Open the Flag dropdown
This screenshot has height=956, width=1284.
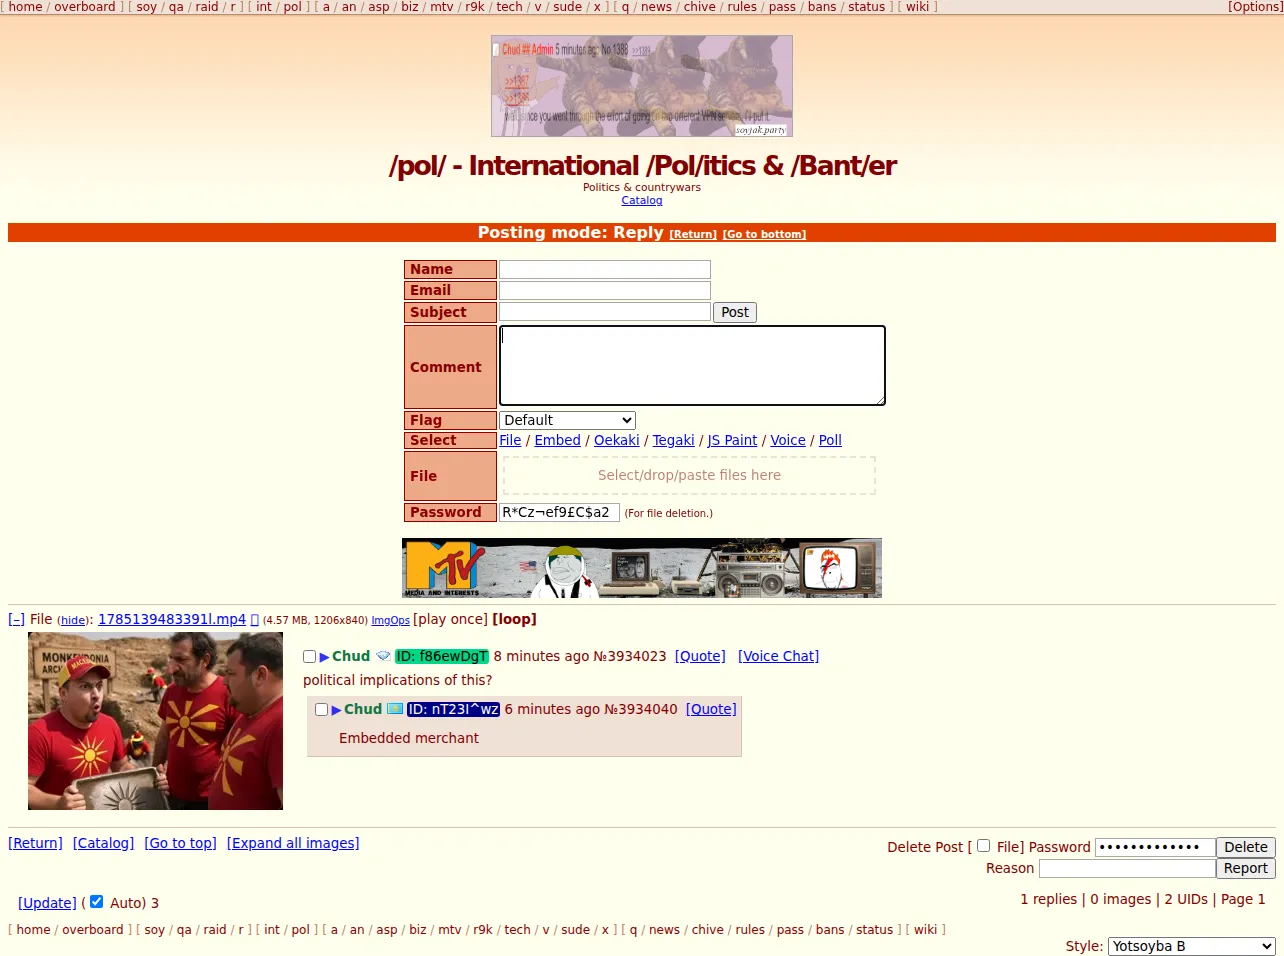567,421
